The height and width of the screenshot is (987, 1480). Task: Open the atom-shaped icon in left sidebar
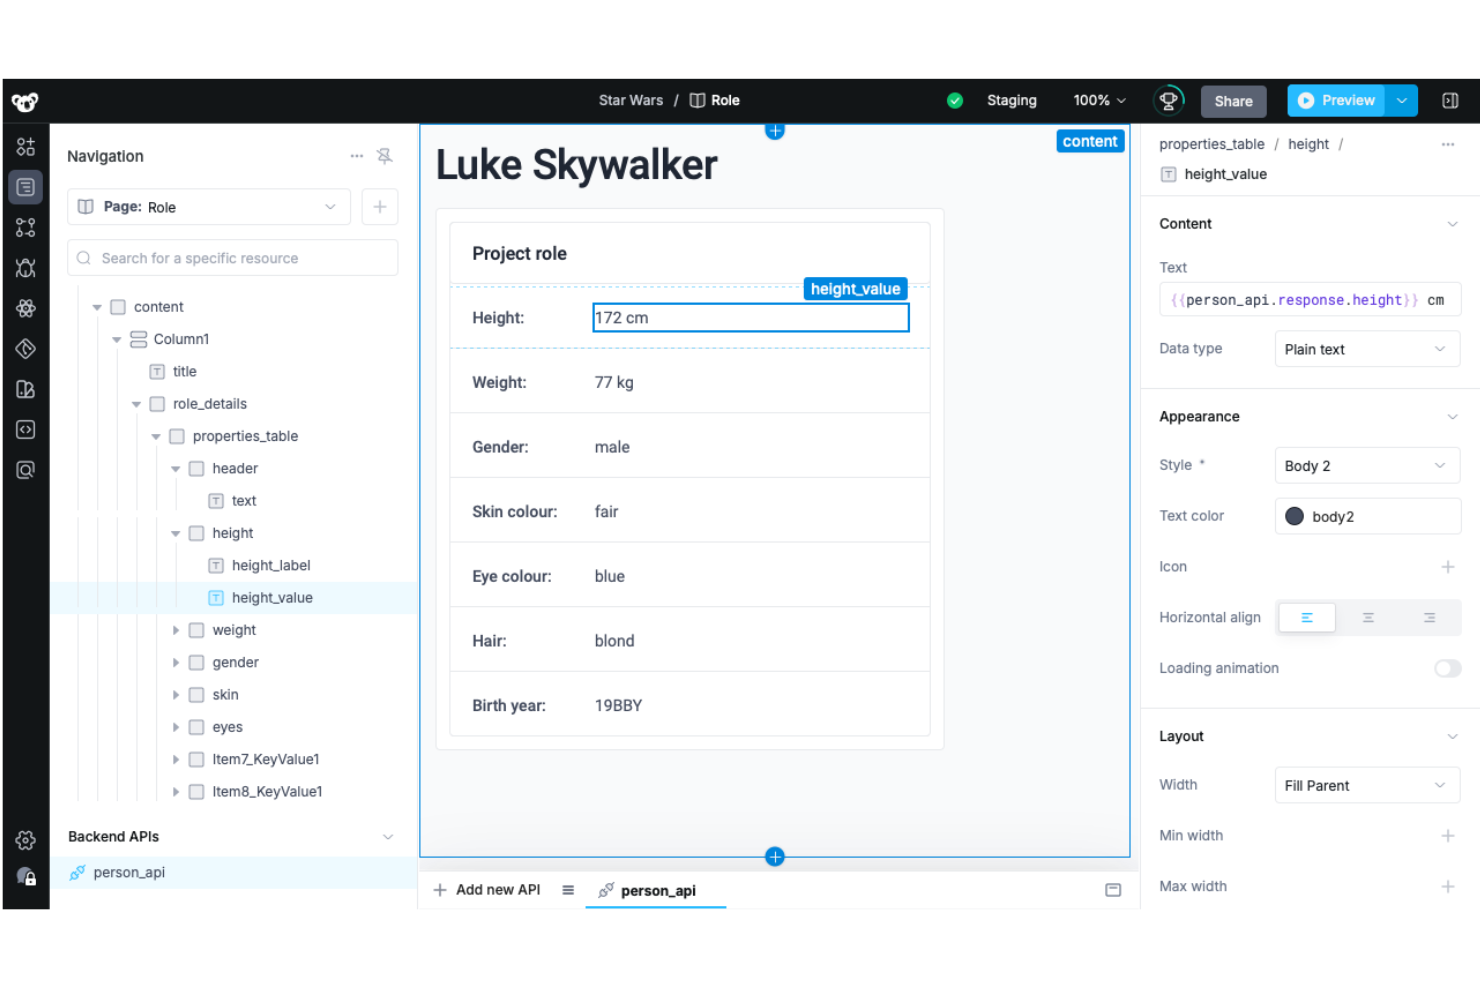click(26, 308)
